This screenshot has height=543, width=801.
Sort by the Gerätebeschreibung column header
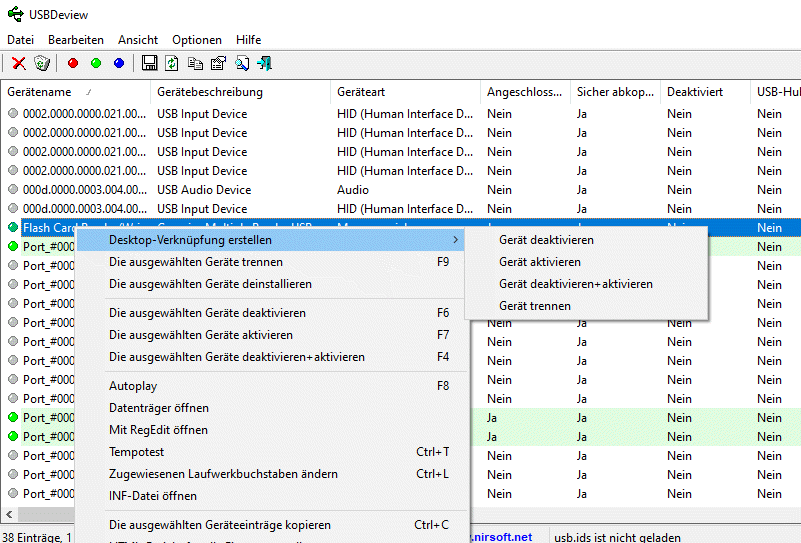coord(210,91)
